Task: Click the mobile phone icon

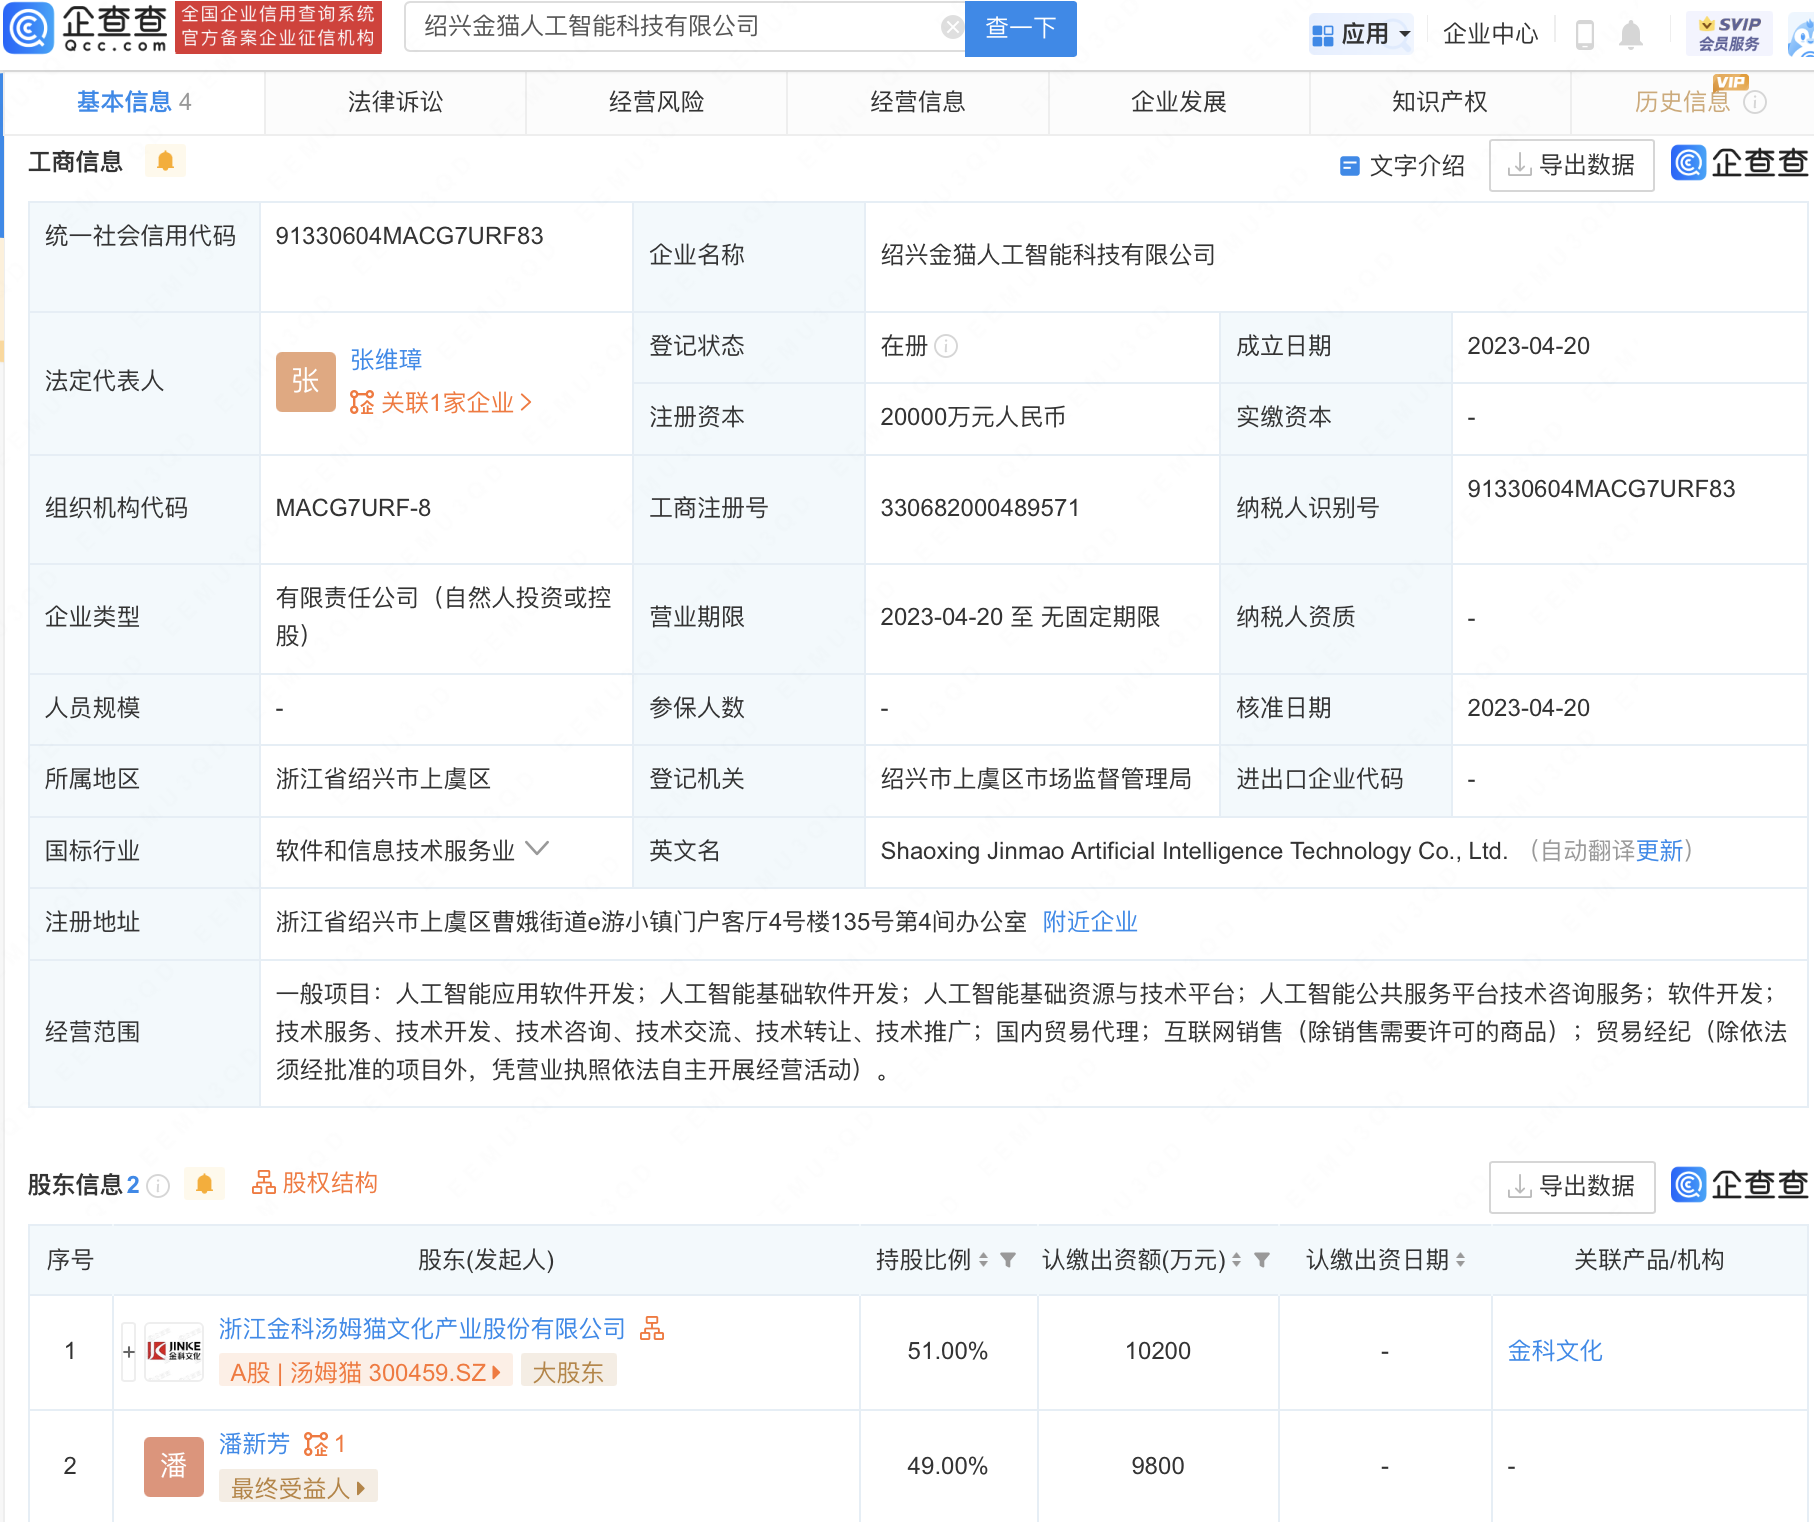Action: (x=1584, y=35)
